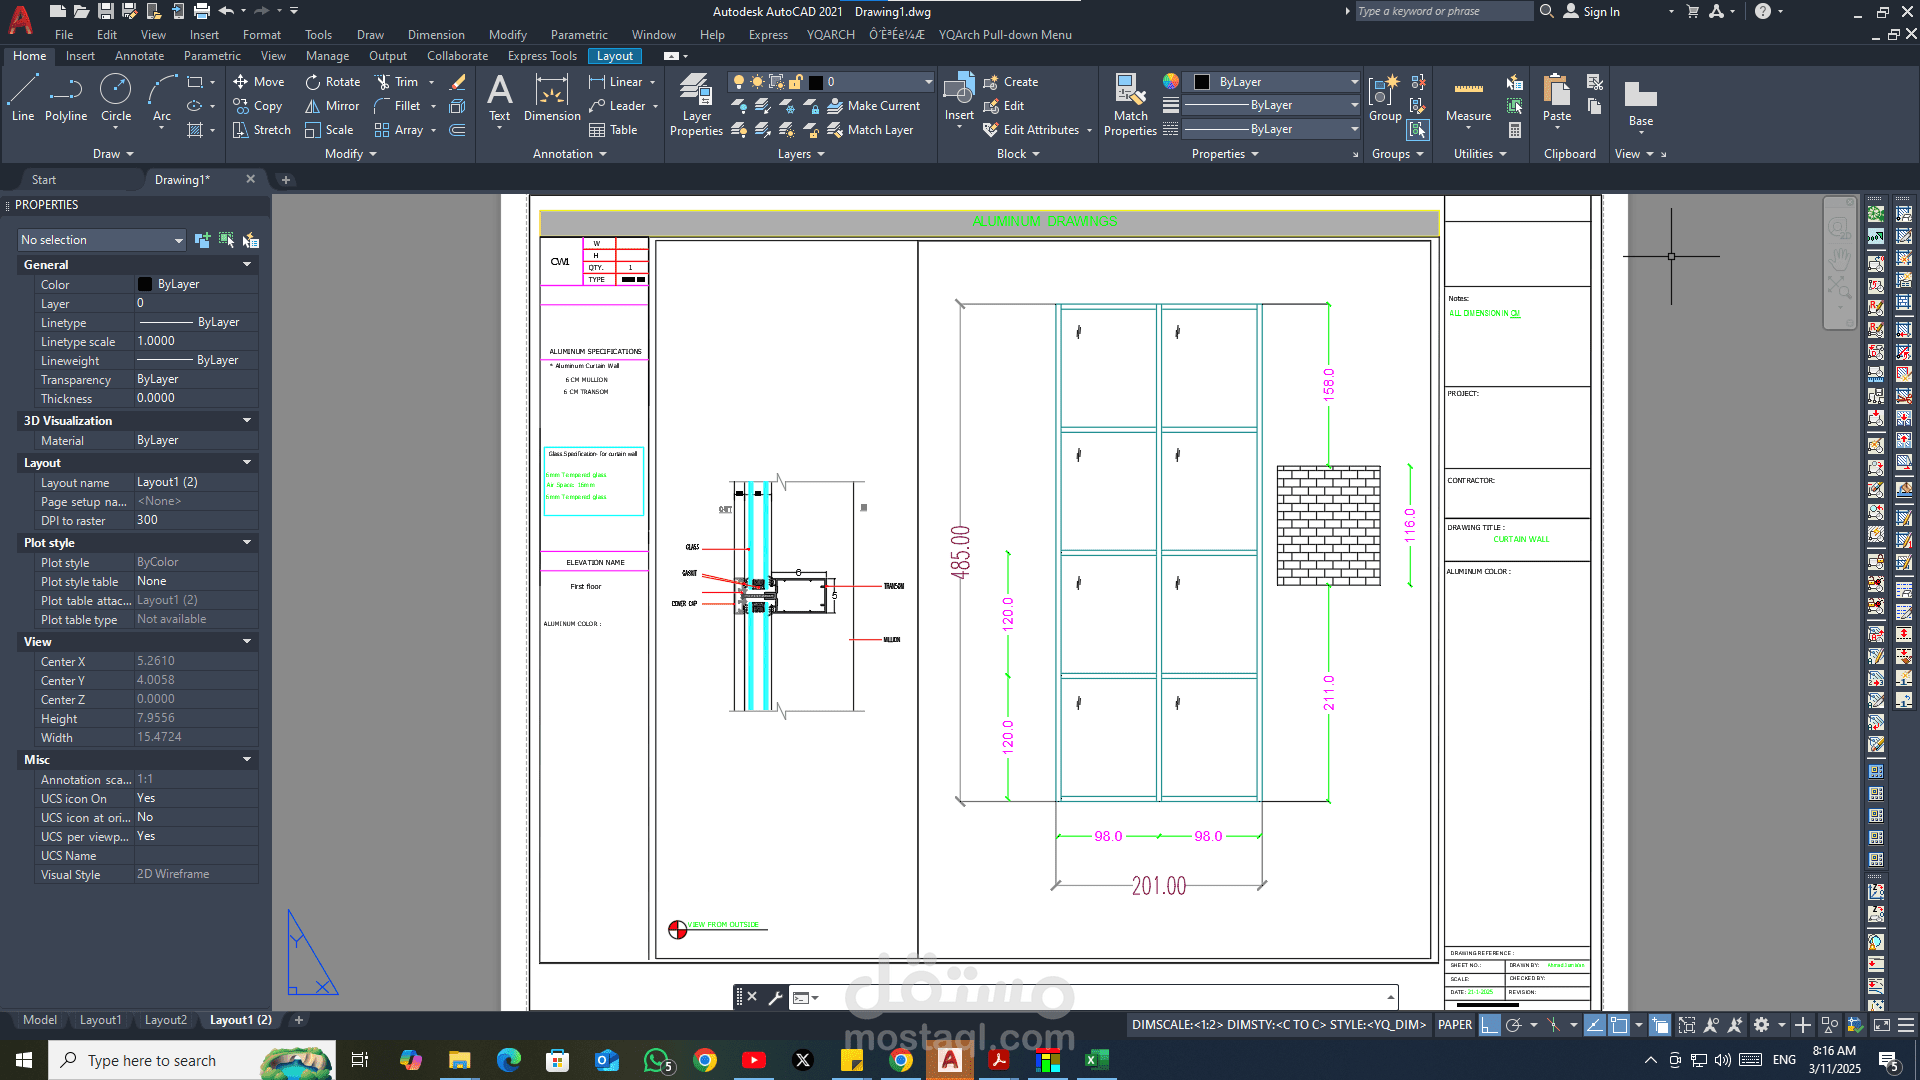1920x1080 pixels.
Task: Open the Layer Properties manager
Action: click(696, 105)
